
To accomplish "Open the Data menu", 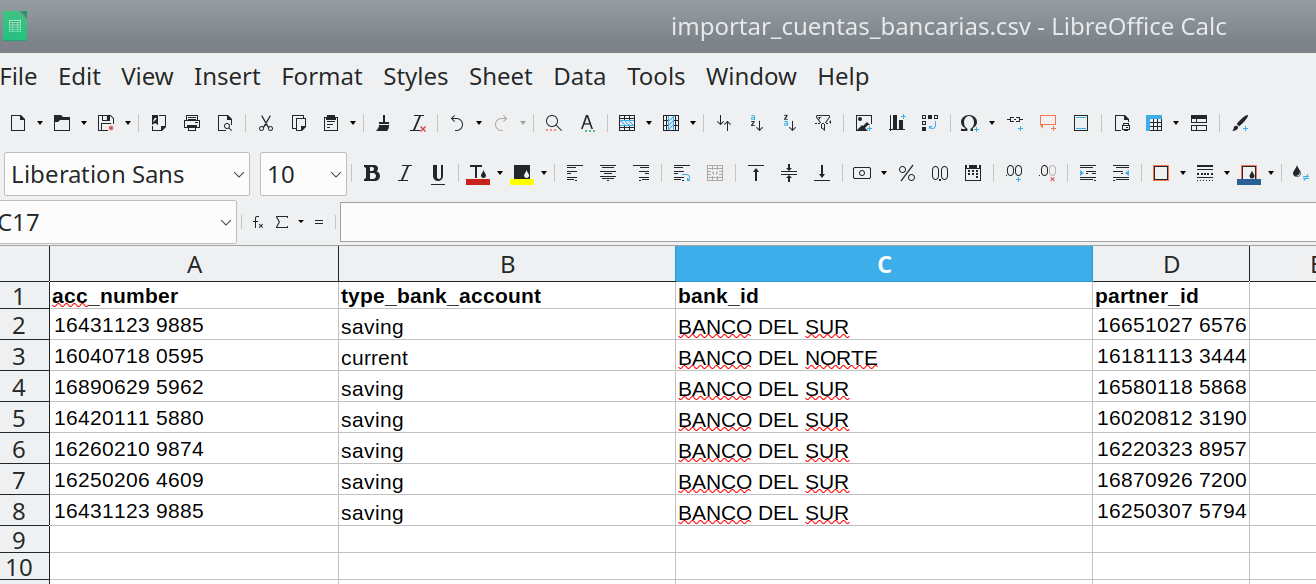I will tap(579, 77).
